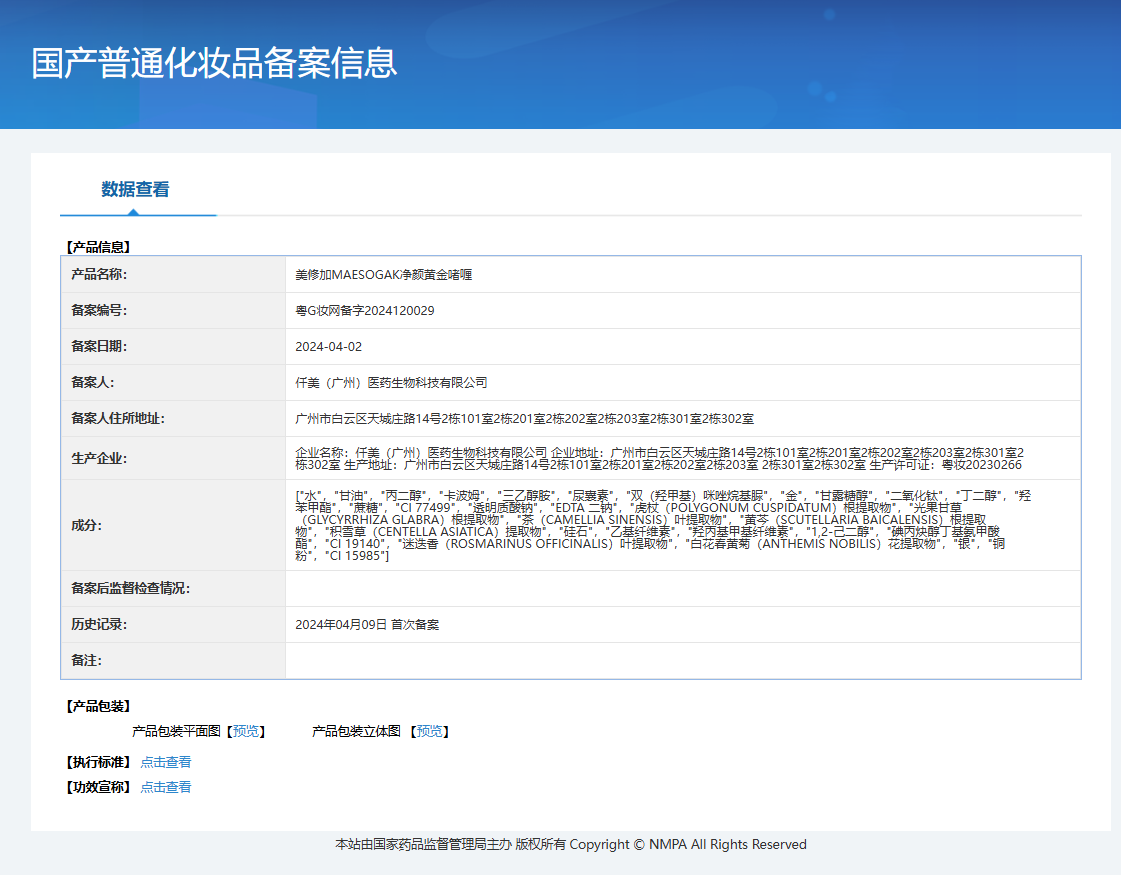
Task: Select product name 美修加MAESOGAK净颜黄金啫喱
Action: tap(383, 275)
